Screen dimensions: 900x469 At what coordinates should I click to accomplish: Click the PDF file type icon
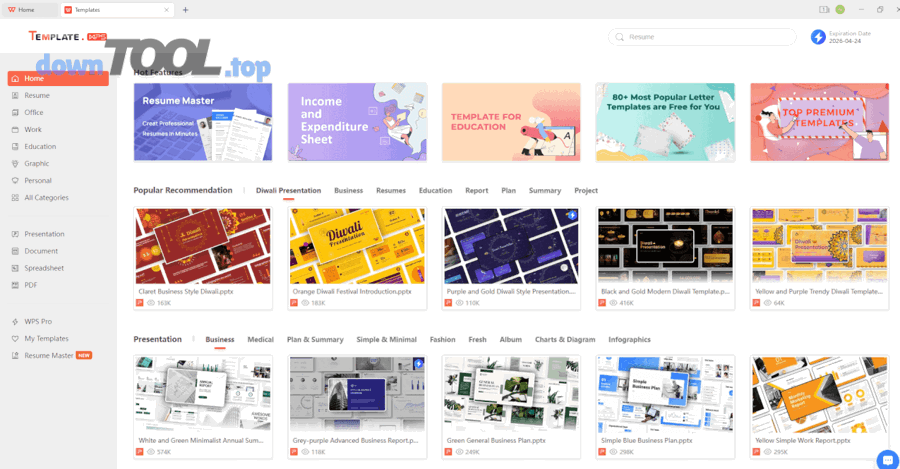15,285
